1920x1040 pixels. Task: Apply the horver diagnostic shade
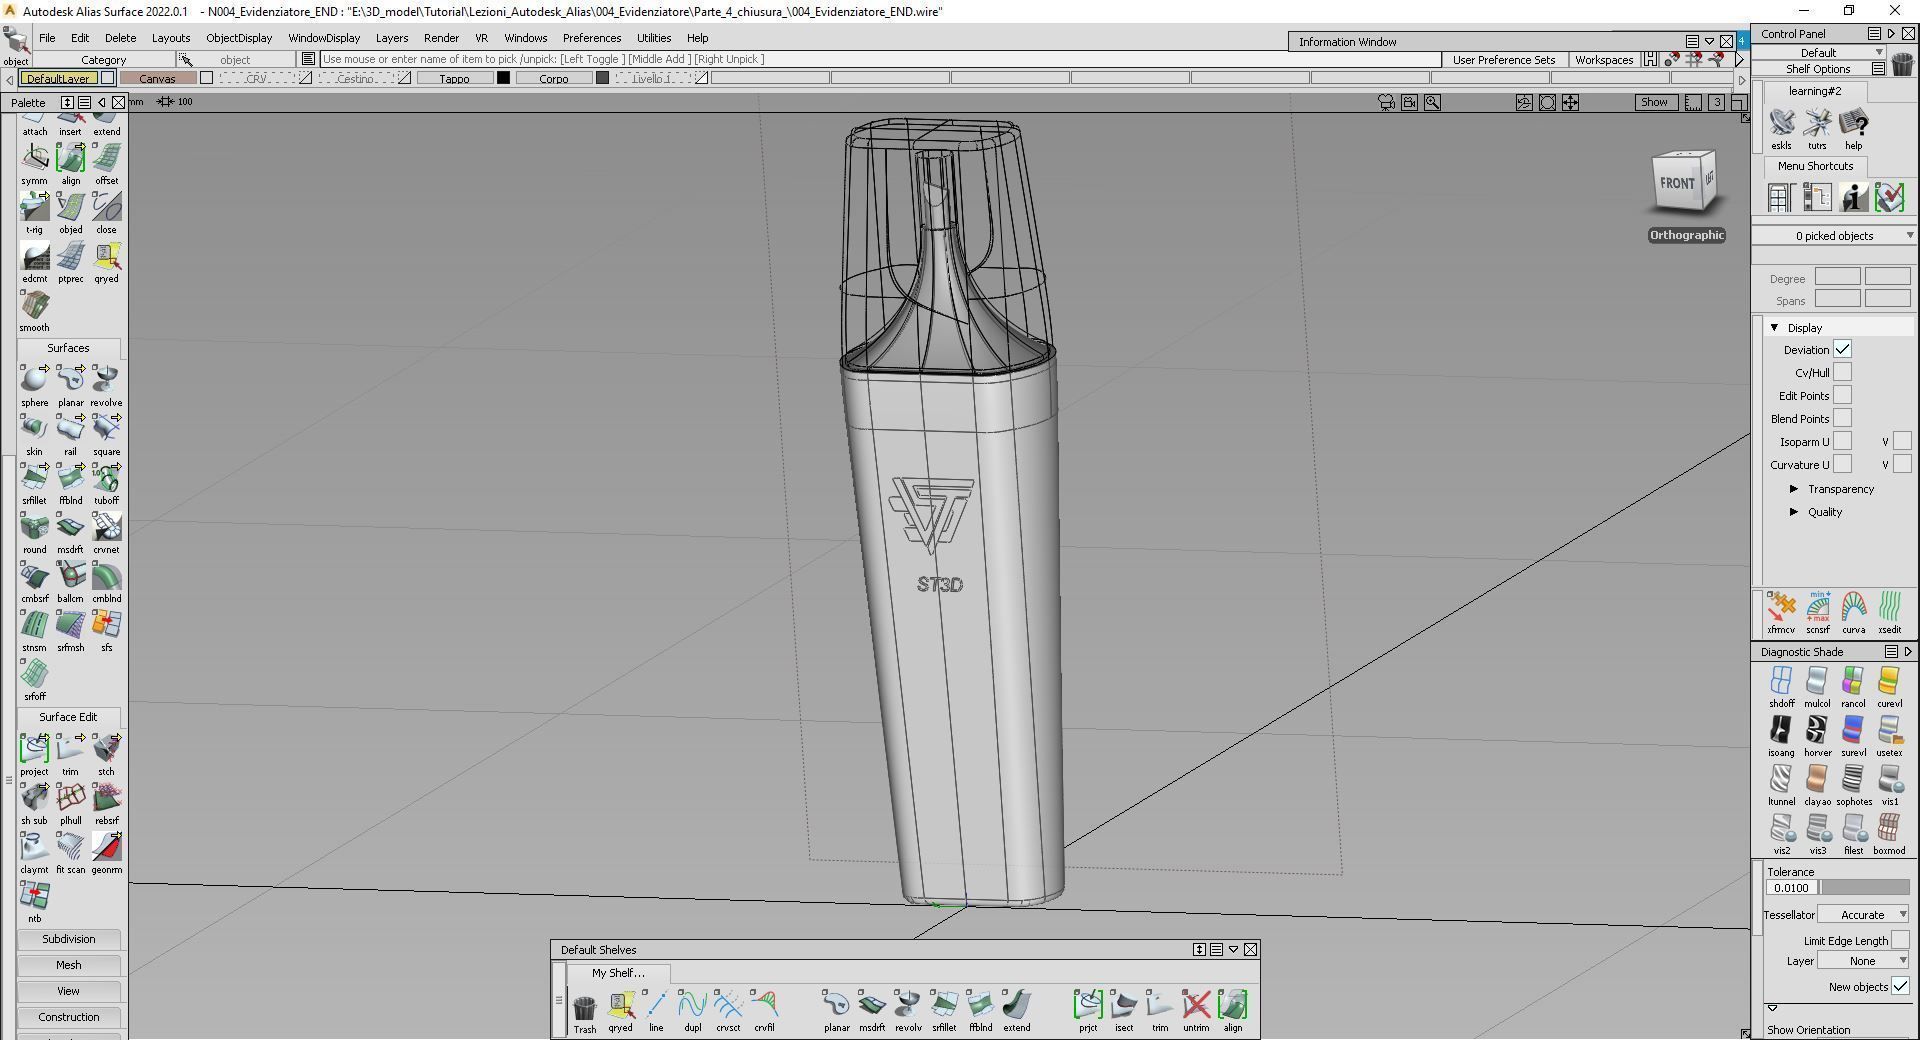(x=1817, y=730)
